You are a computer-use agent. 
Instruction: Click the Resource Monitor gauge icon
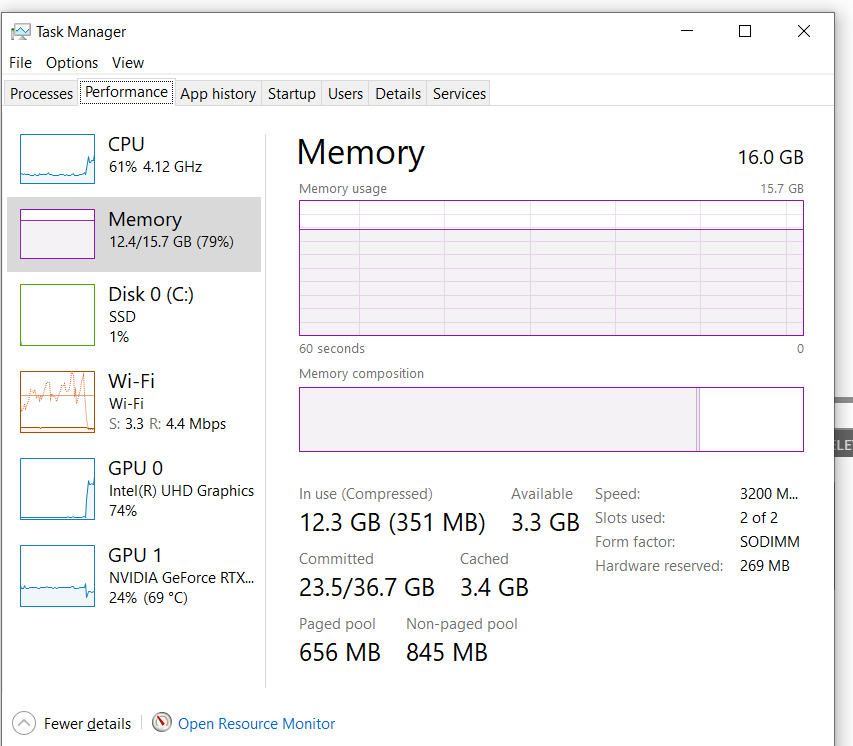162,723
